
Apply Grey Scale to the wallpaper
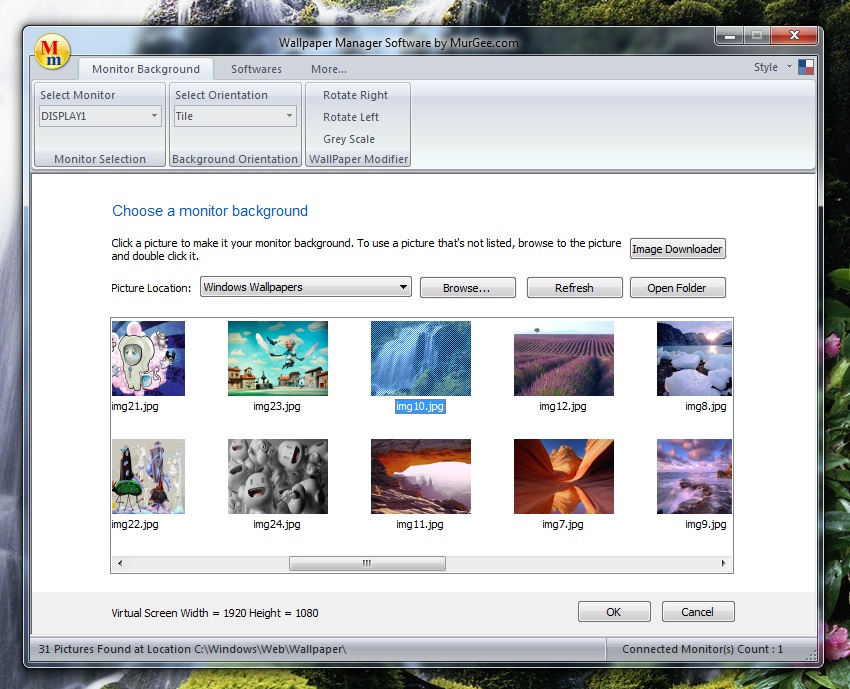348,139
